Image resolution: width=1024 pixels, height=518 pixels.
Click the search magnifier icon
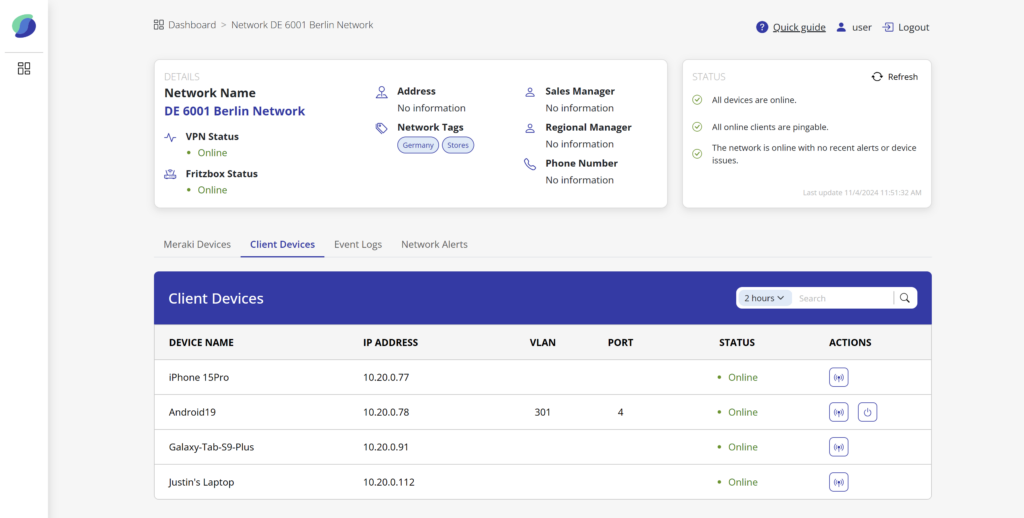(x=905, y=298)
